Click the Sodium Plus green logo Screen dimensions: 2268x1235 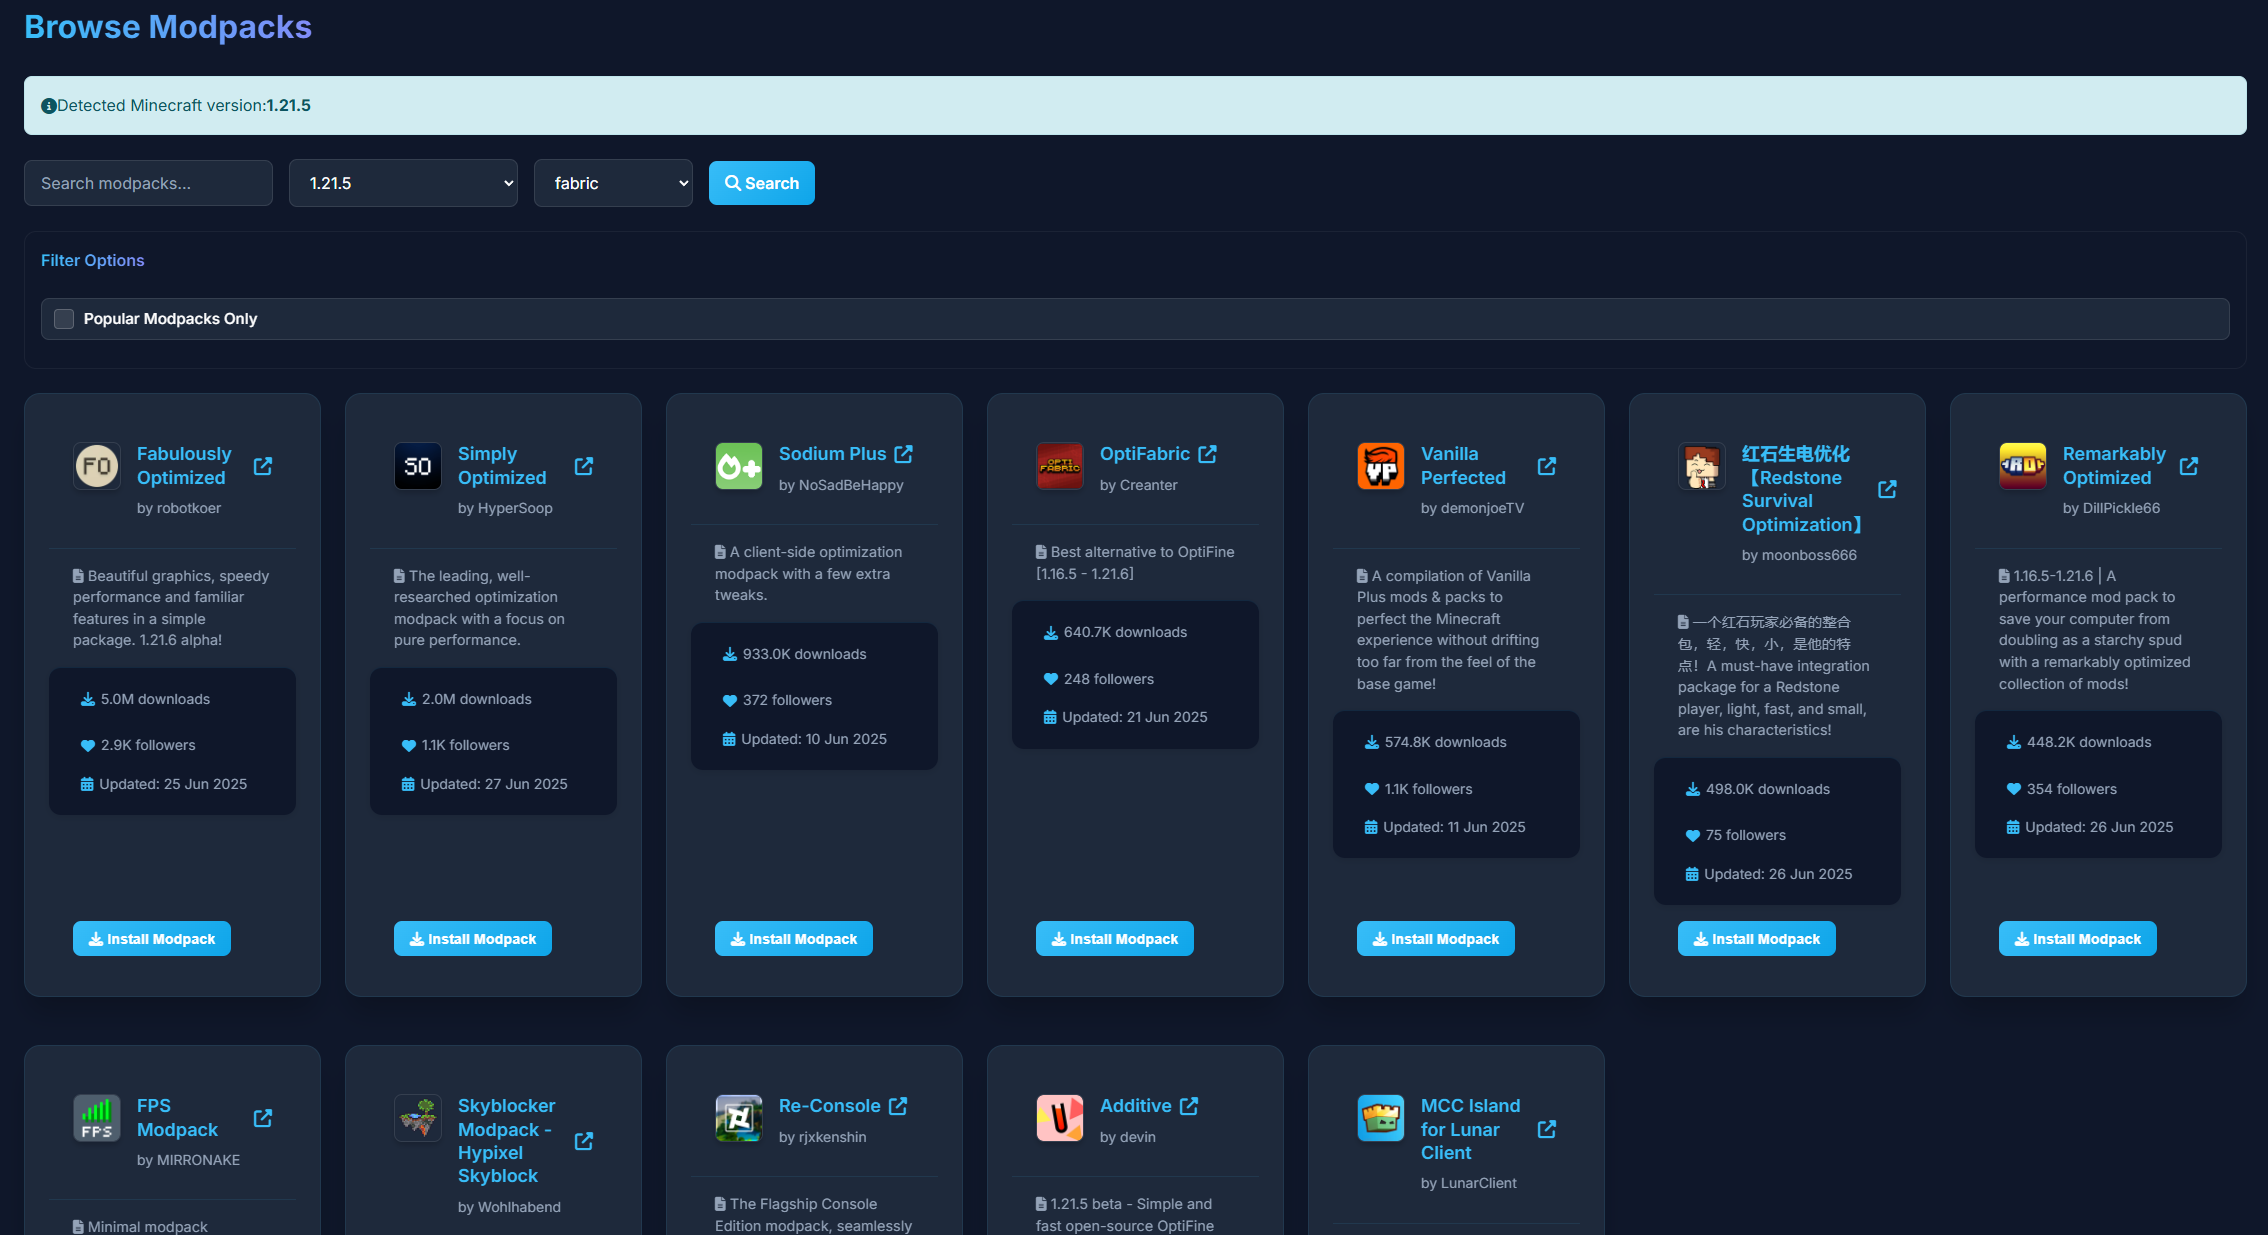coord(739,466)
